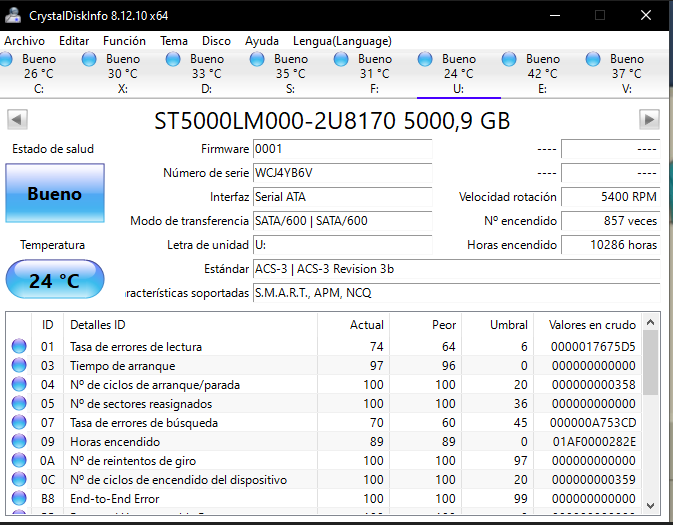Click the Actual column header
Viewport: 673px width, 525px height.
pyautogui.click(x=354, y=325)
